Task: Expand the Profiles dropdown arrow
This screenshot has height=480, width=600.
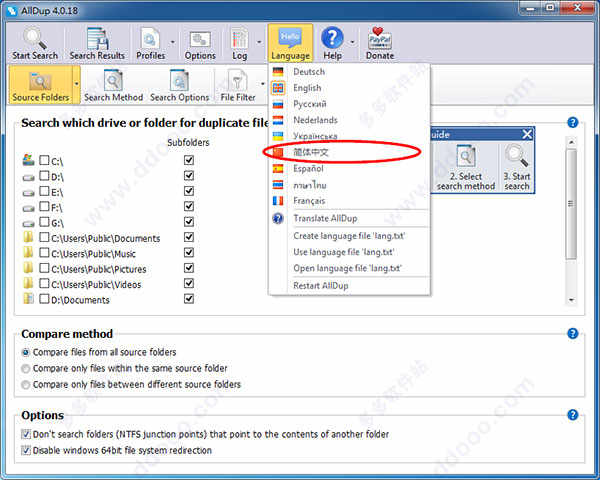Action: (x=173, y=42)
